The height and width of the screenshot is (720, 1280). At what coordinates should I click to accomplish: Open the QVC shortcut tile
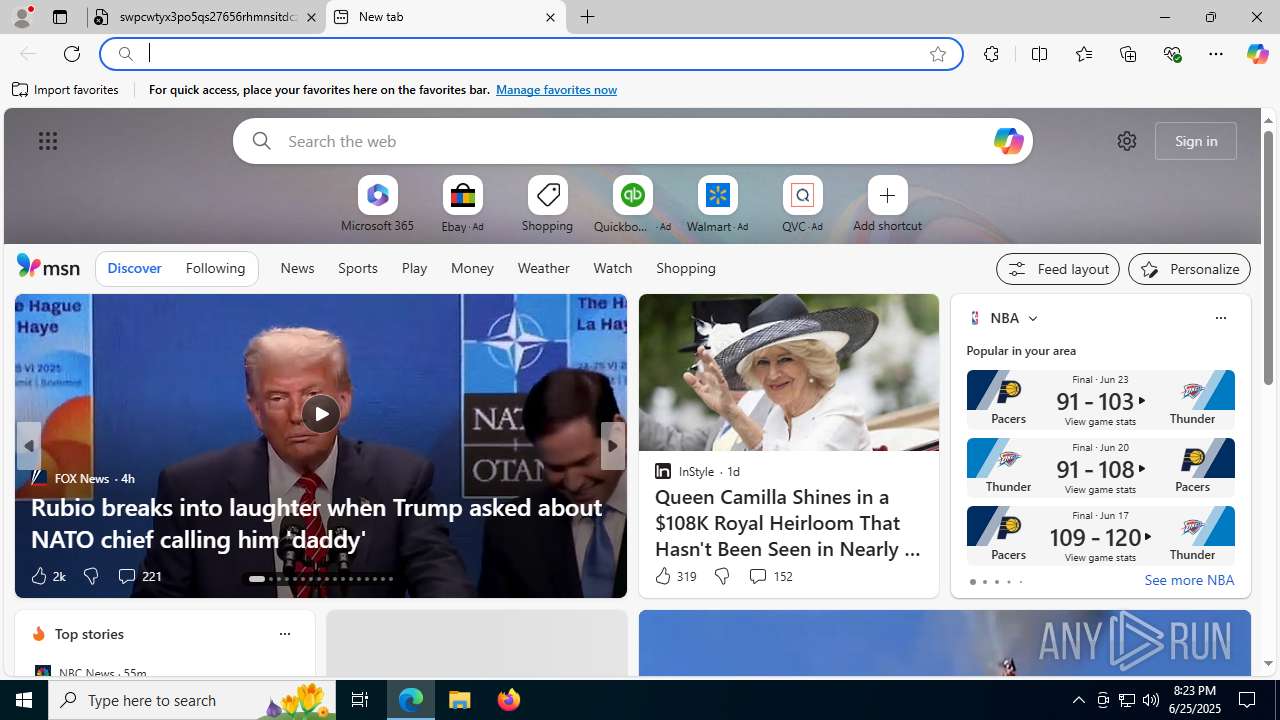[802, 205]
